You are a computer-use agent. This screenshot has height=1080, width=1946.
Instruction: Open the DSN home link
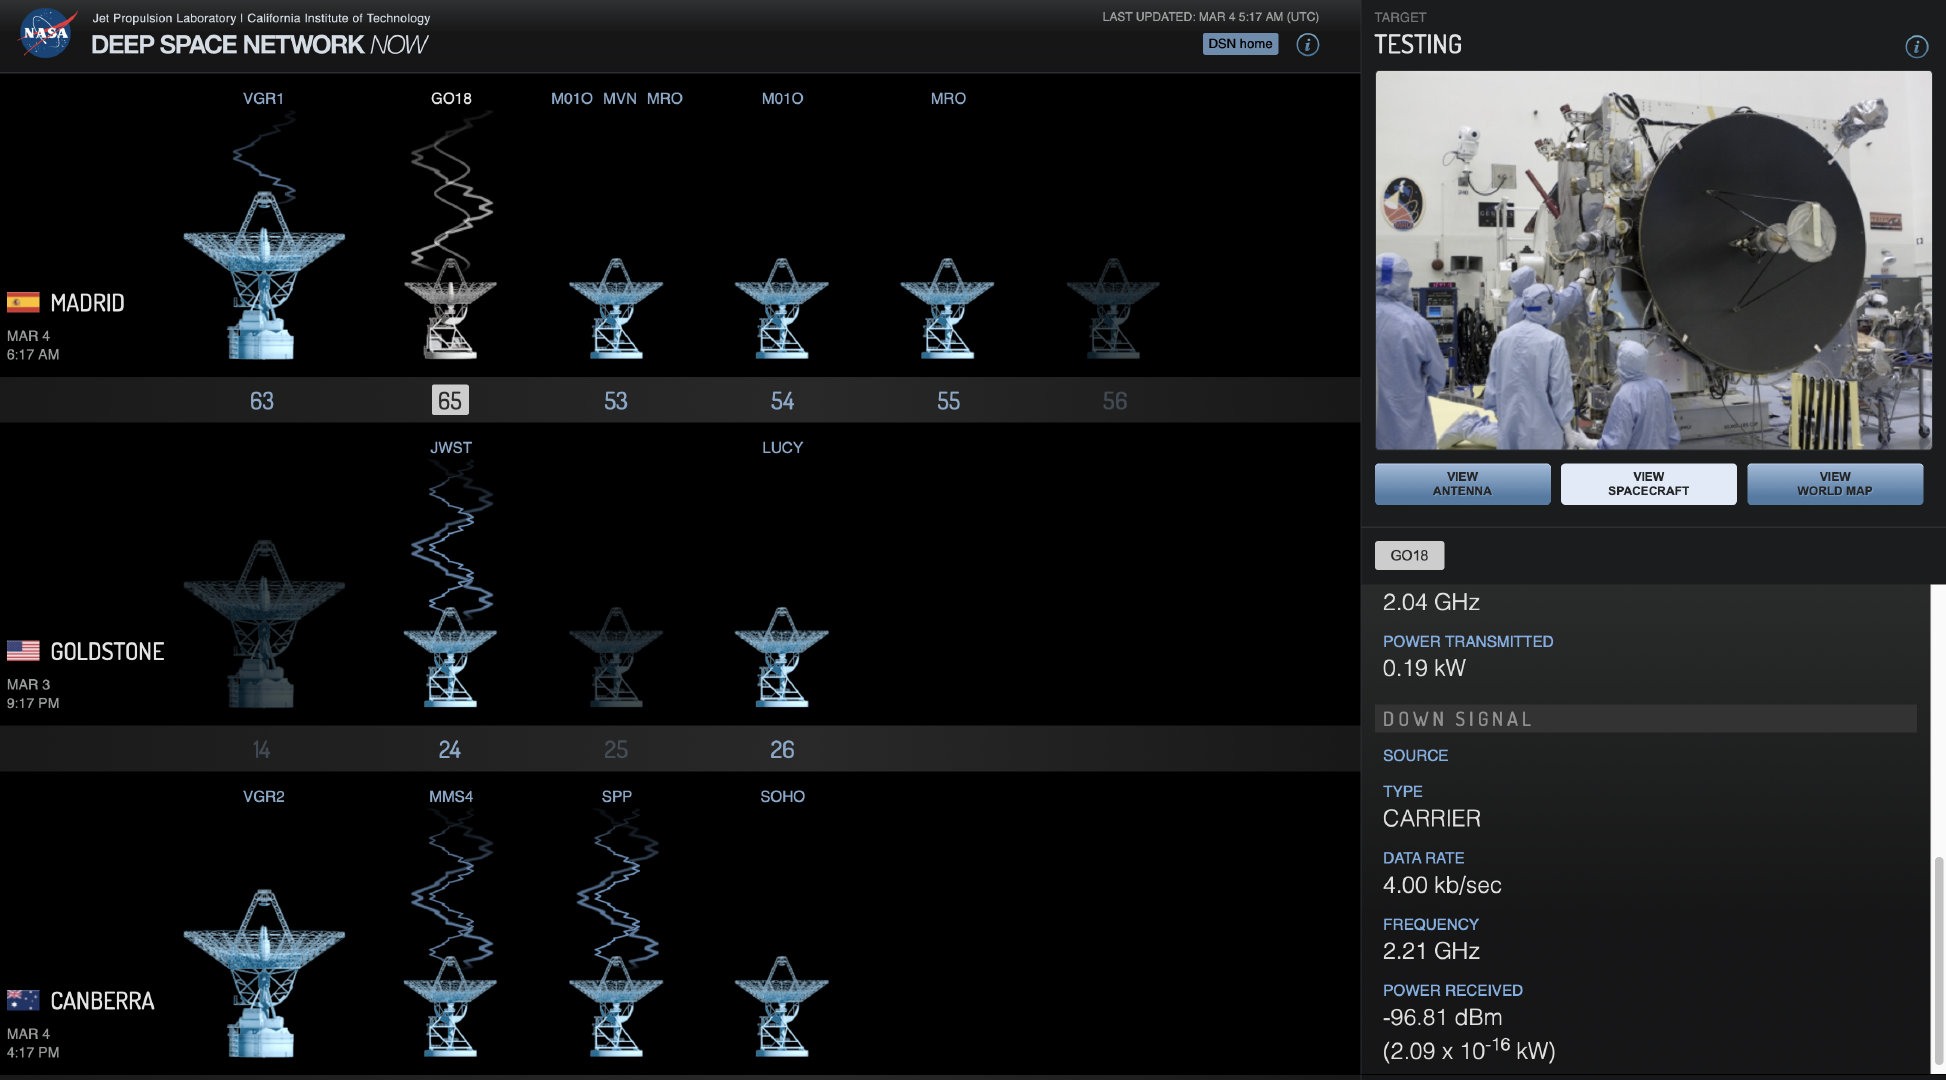click(x=1240, y=44)
